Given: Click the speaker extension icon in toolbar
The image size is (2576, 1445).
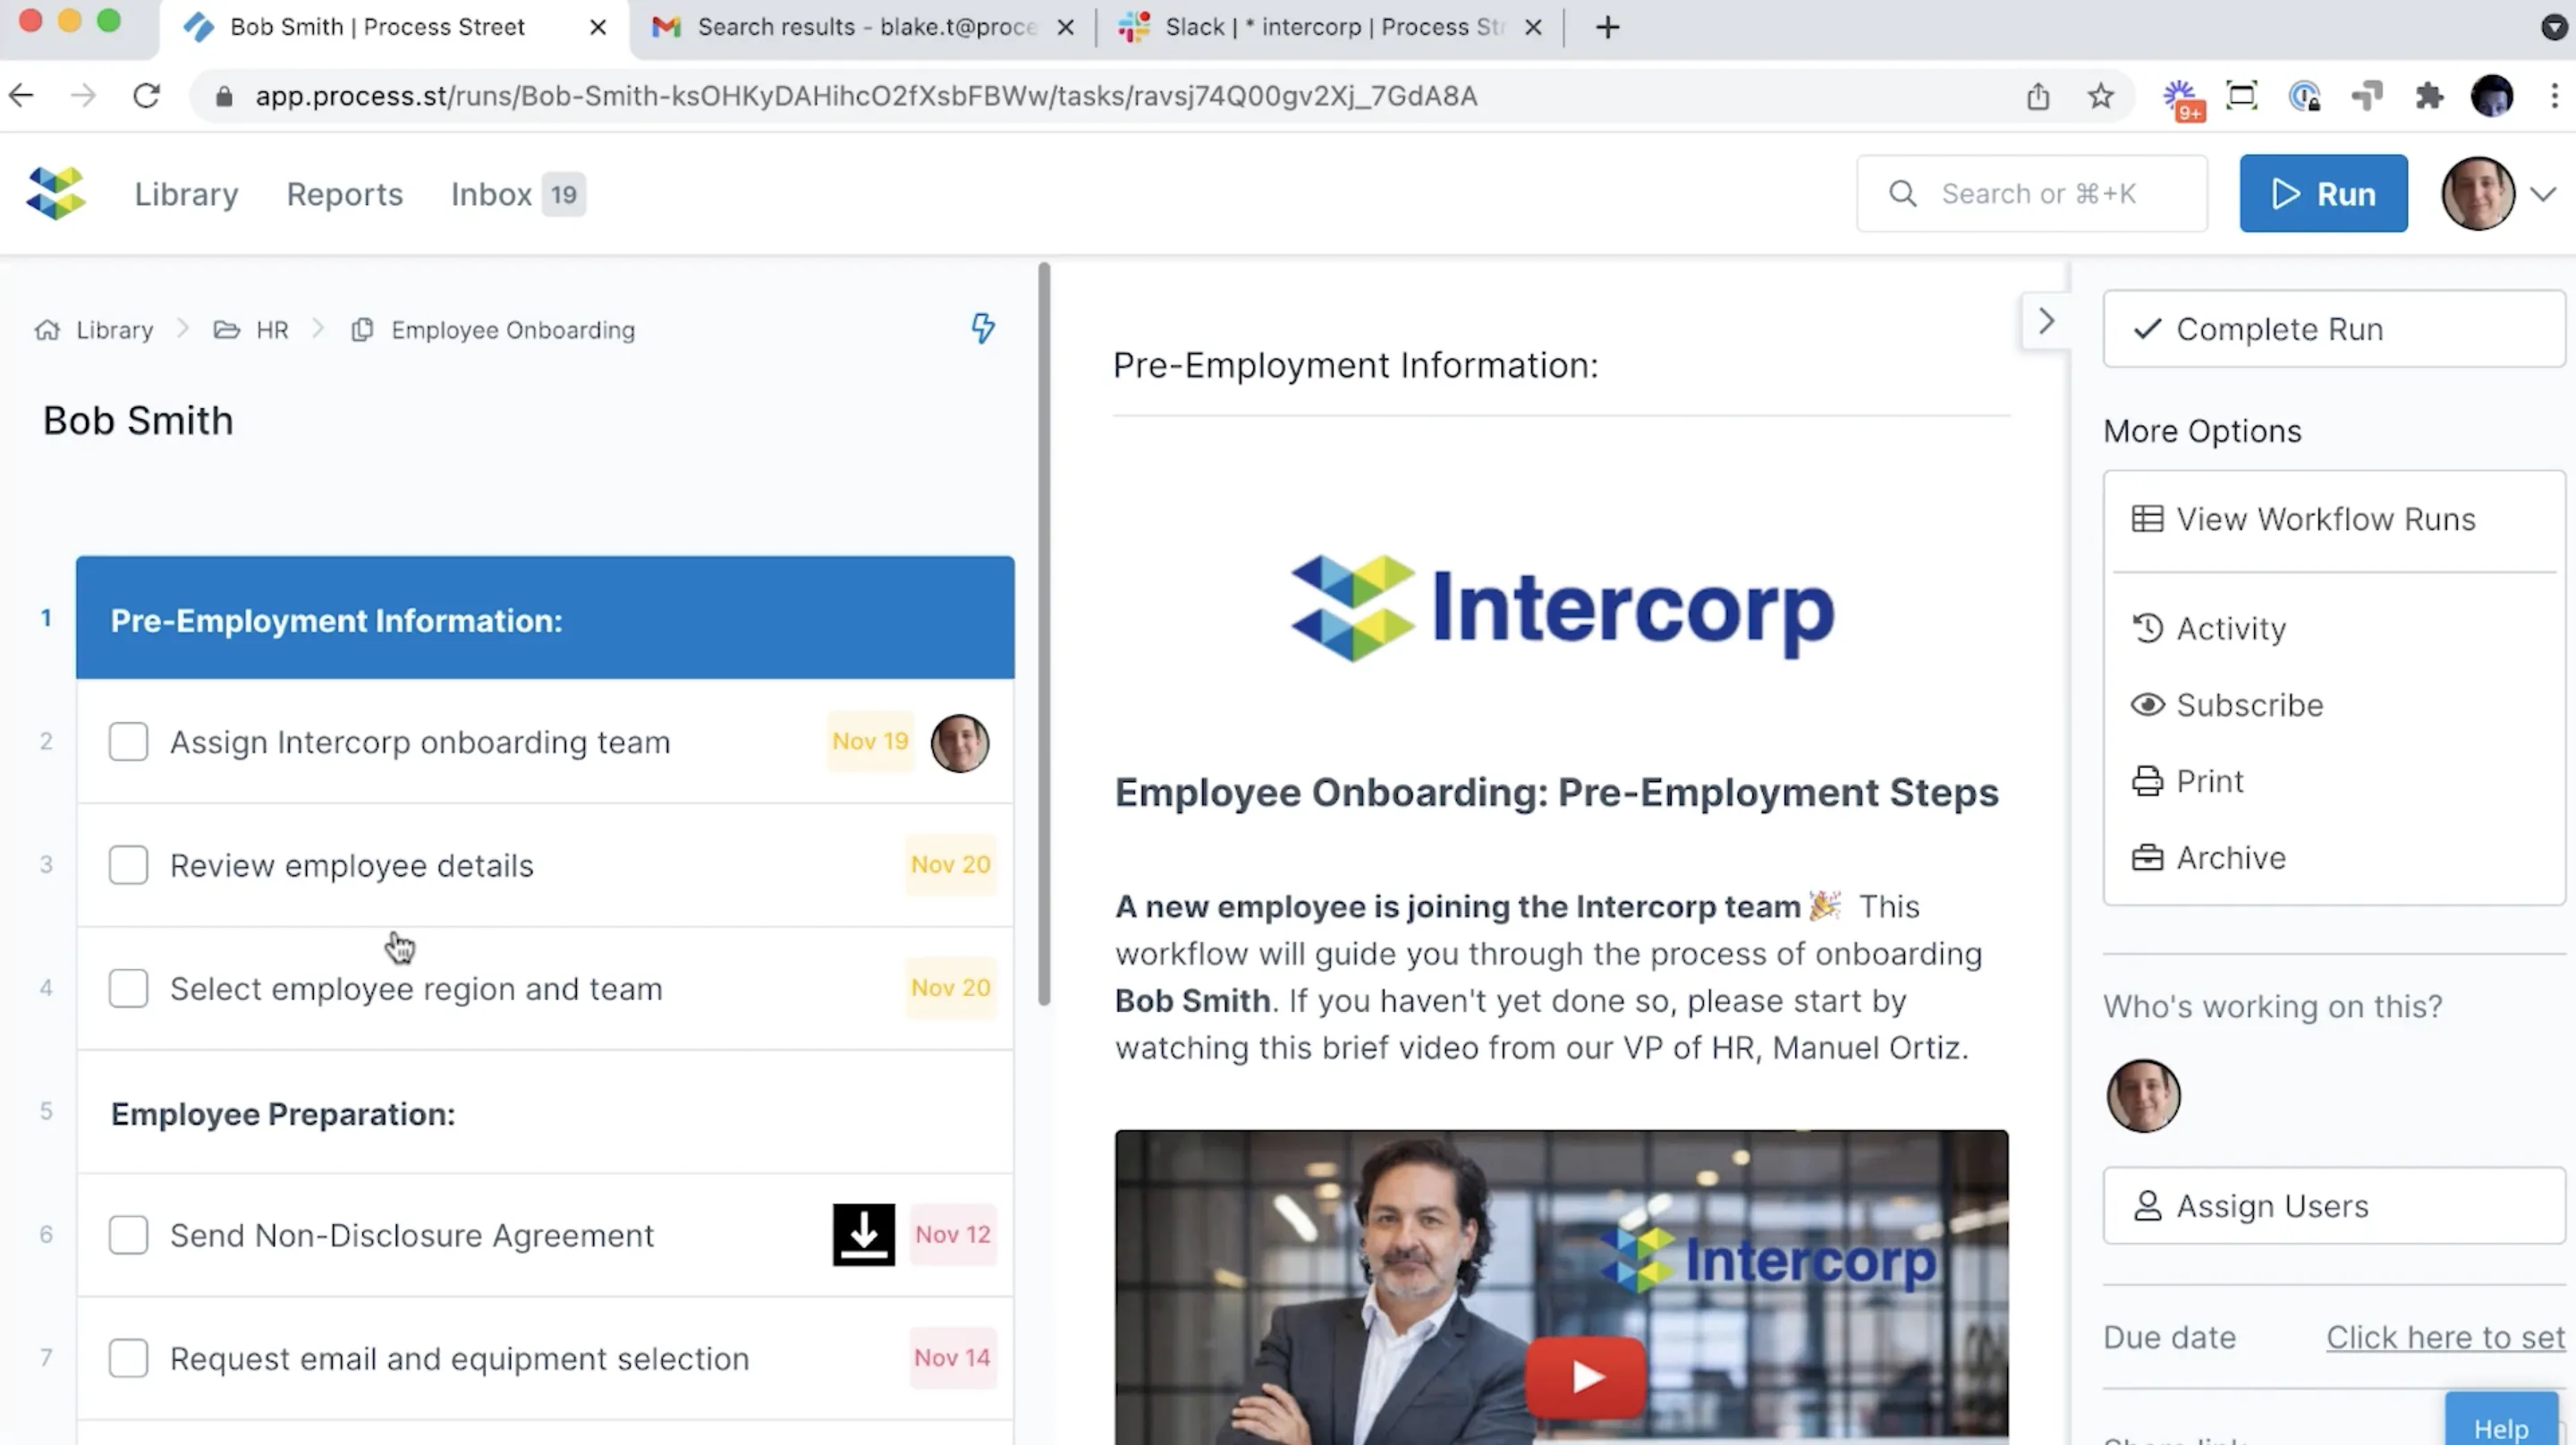Looking at the screenshot, I should click(x=2367, y=96).
